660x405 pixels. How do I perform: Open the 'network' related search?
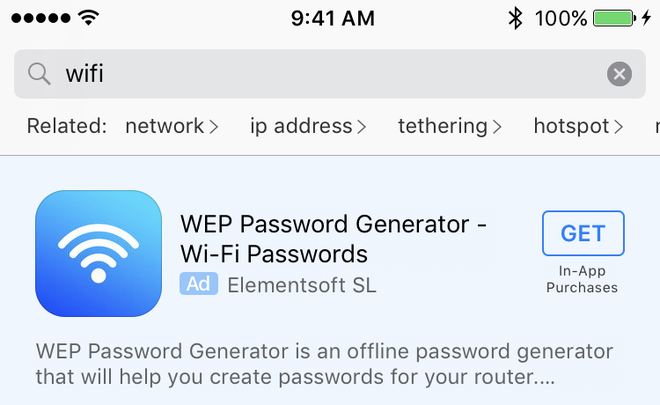[x=171, y=126]
